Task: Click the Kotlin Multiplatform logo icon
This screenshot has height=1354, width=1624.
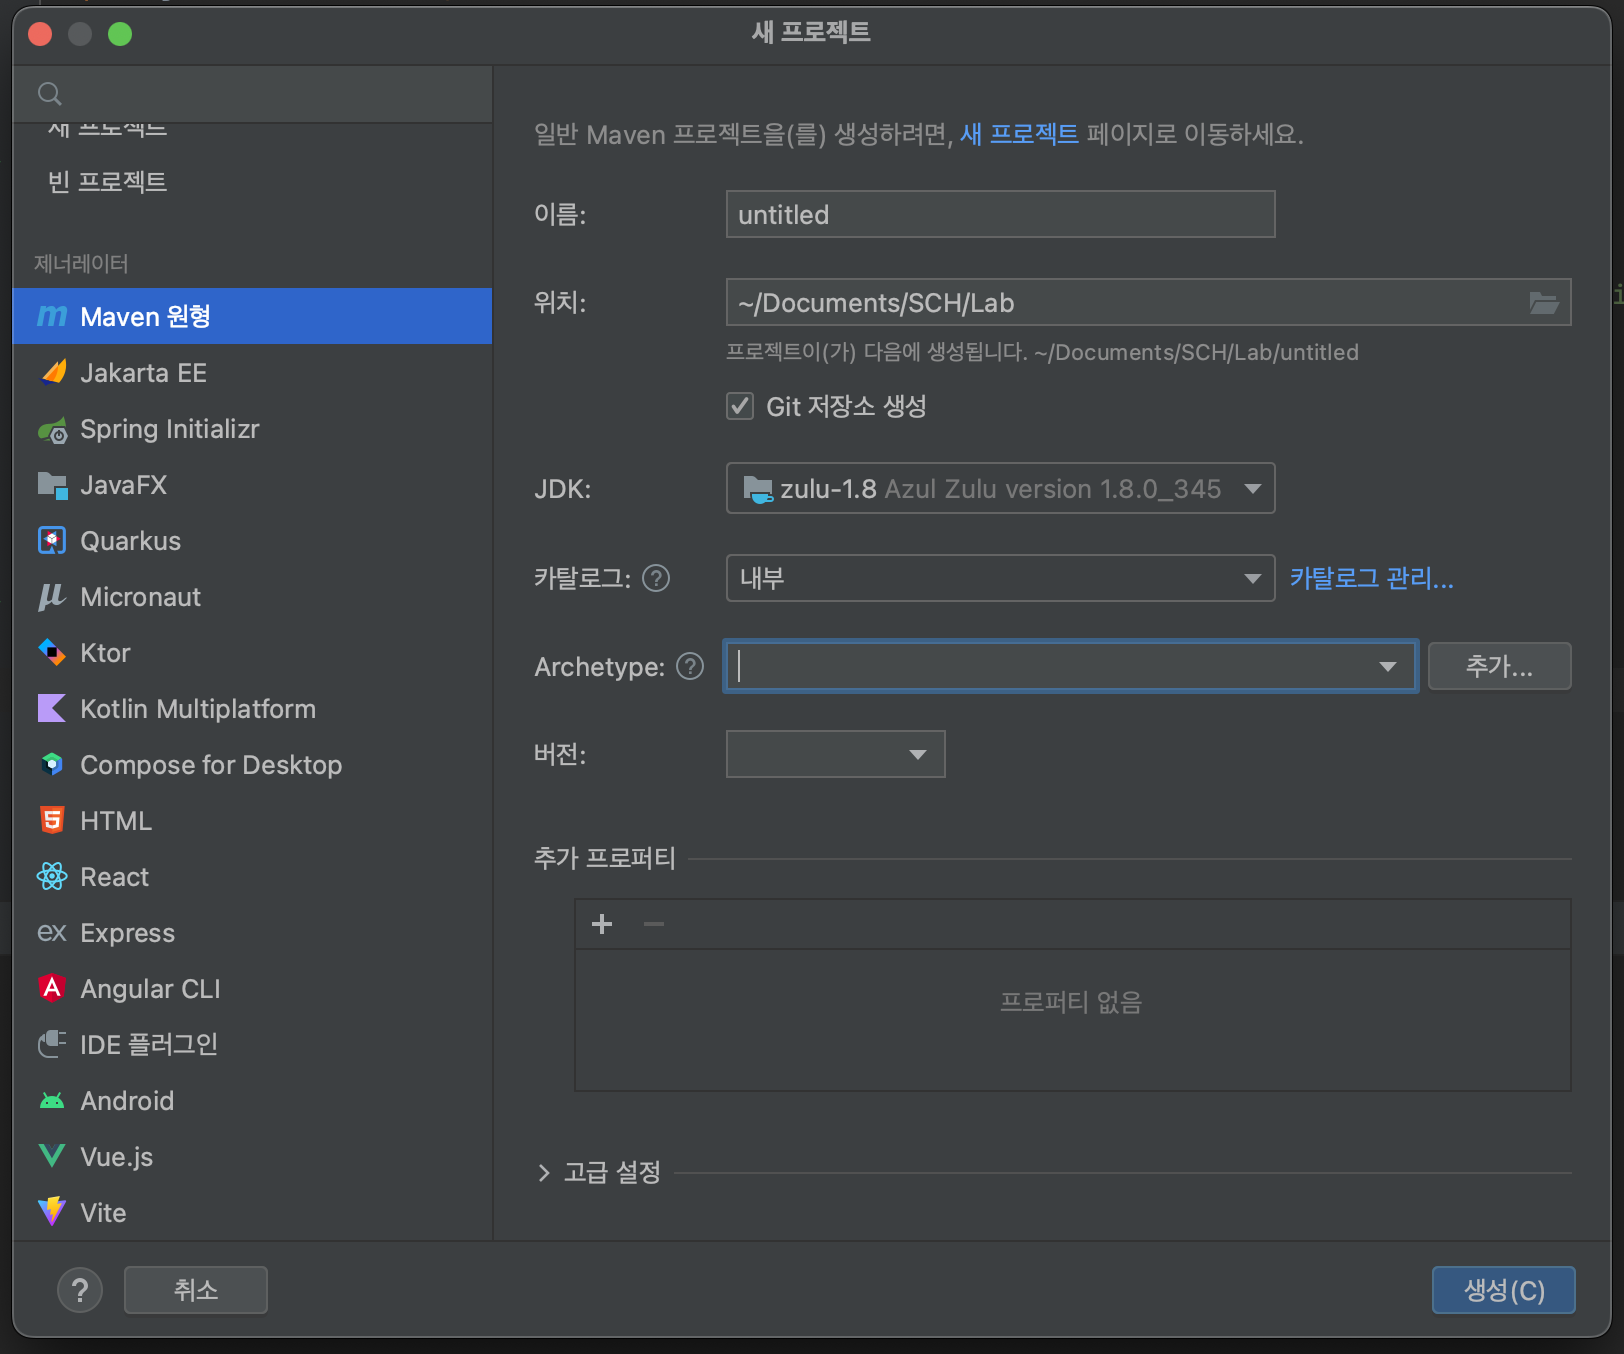Action: 52,709
